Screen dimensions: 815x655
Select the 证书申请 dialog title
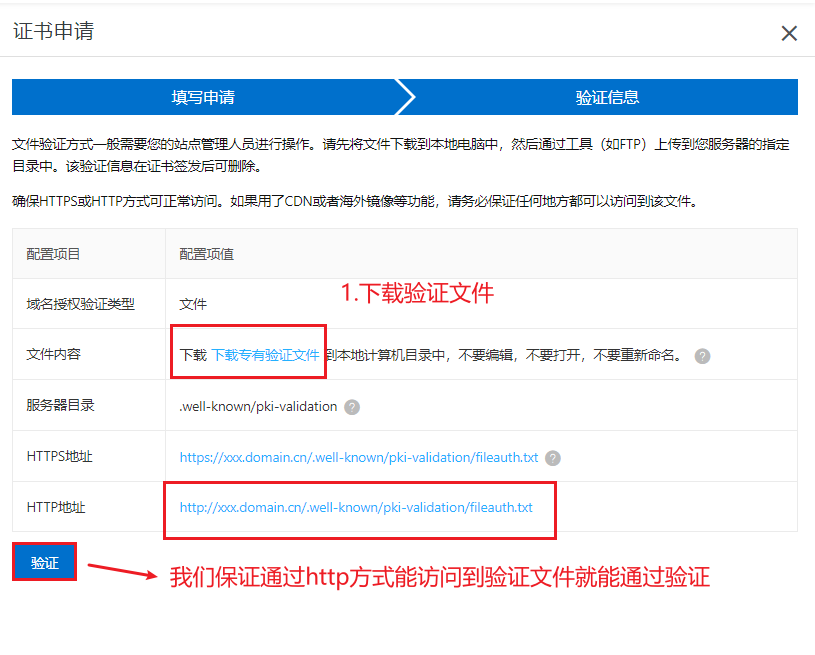pyautogui.click(x=54, y=31)
